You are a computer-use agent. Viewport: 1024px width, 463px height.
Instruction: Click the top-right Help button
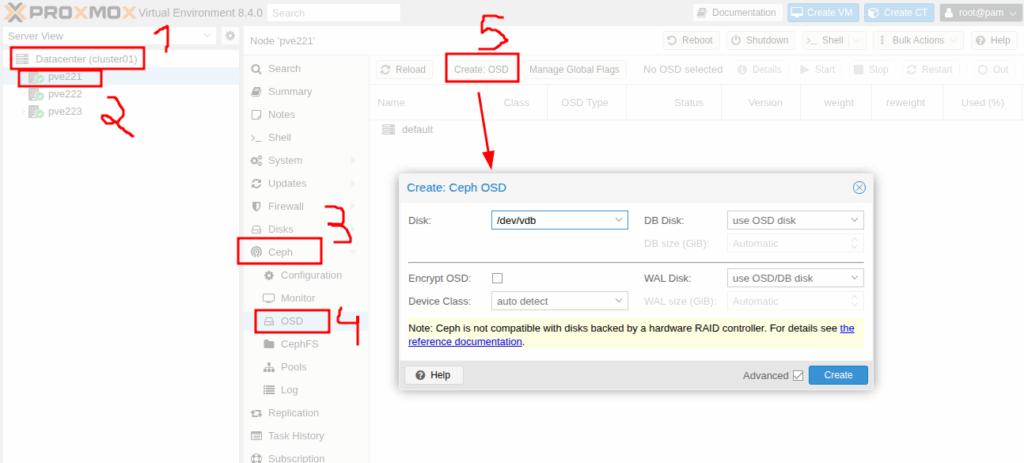click(x=994, y=40)
